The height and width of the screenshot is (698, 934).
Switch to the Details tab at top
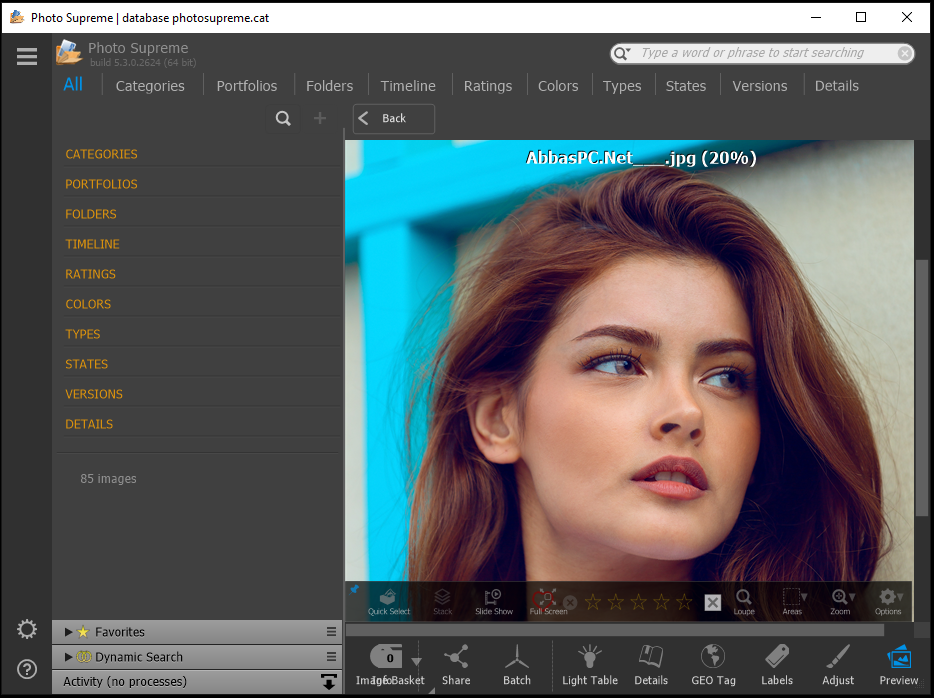point(836,86)
